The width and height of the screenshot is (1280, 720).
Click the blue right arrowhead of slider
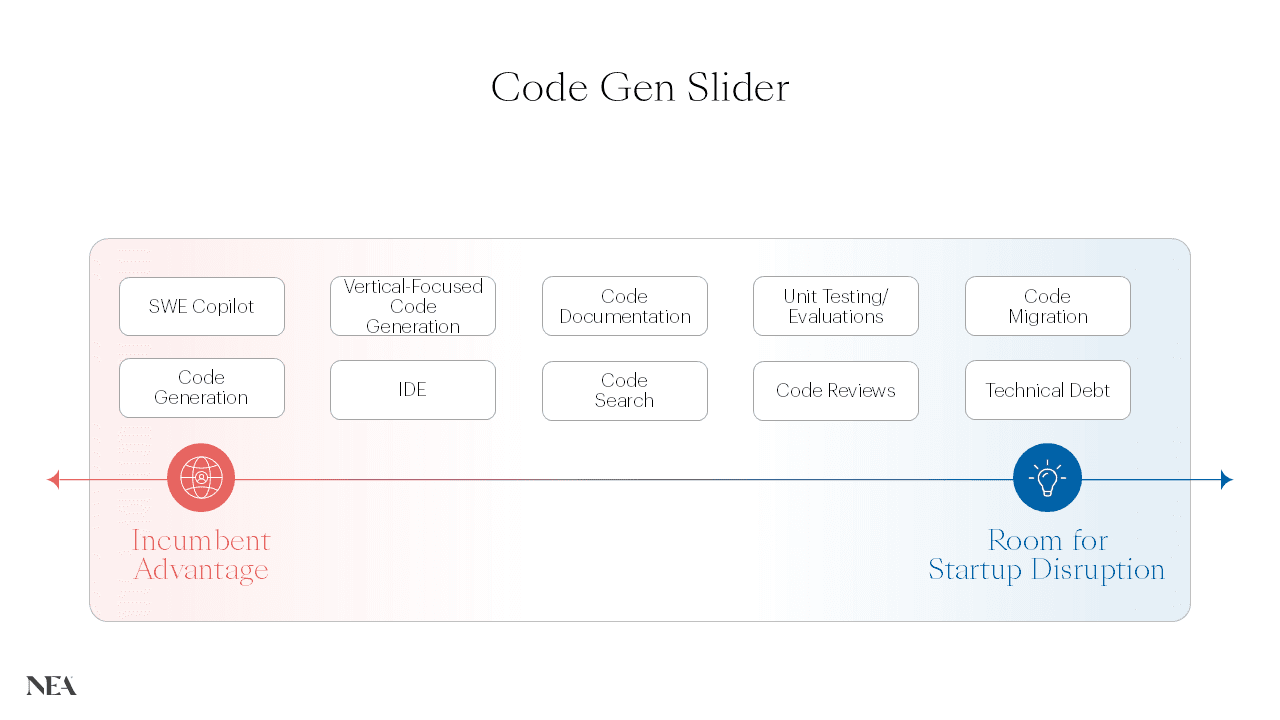pyautogui.click(x=1227, y=480)
